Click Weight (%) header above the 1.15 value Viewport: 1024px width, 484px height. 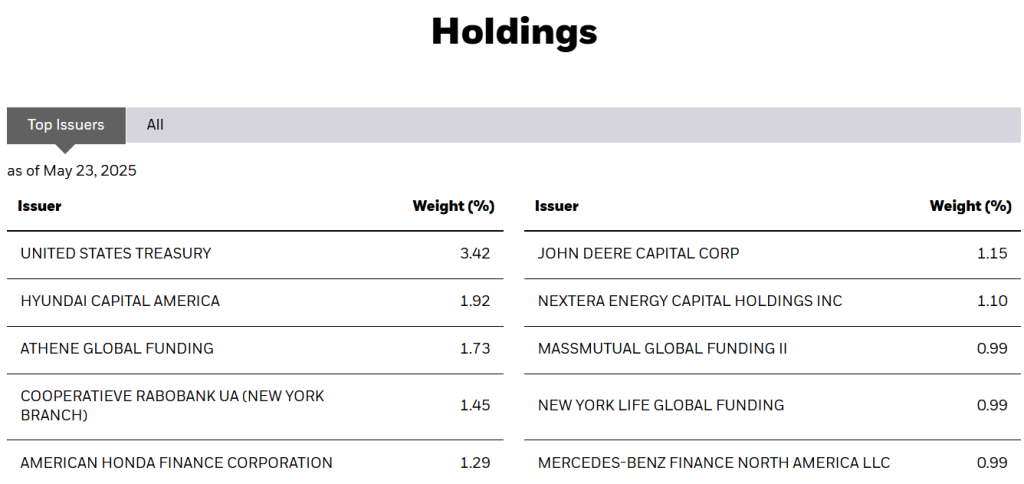[970, 206]
